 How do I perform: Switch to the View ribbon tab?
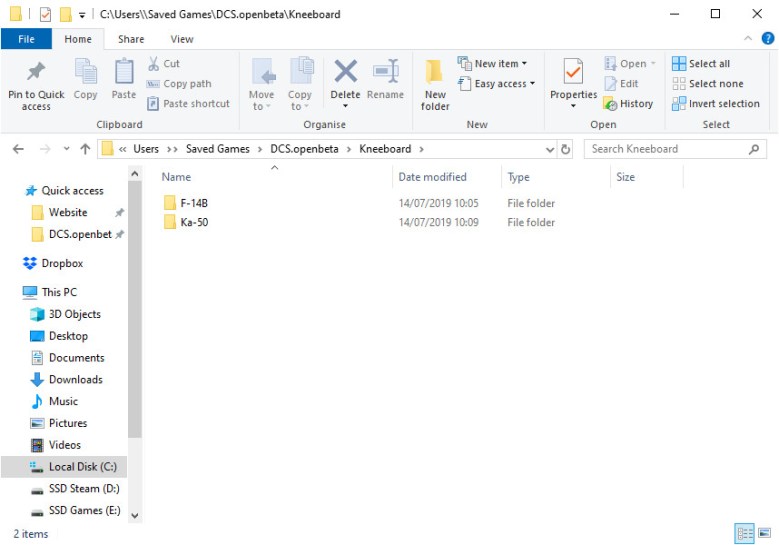click(182, 39)
